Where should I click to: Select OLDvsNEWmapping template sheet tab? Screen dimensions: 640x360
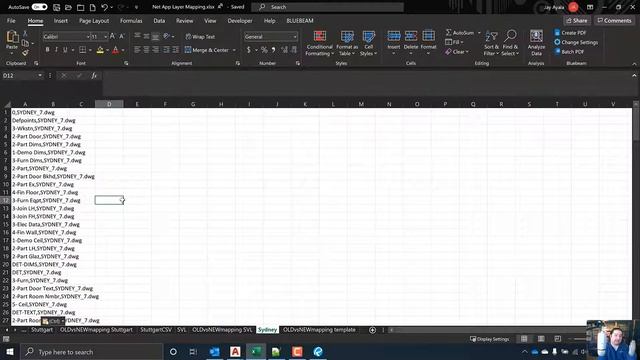click(319, 330)
